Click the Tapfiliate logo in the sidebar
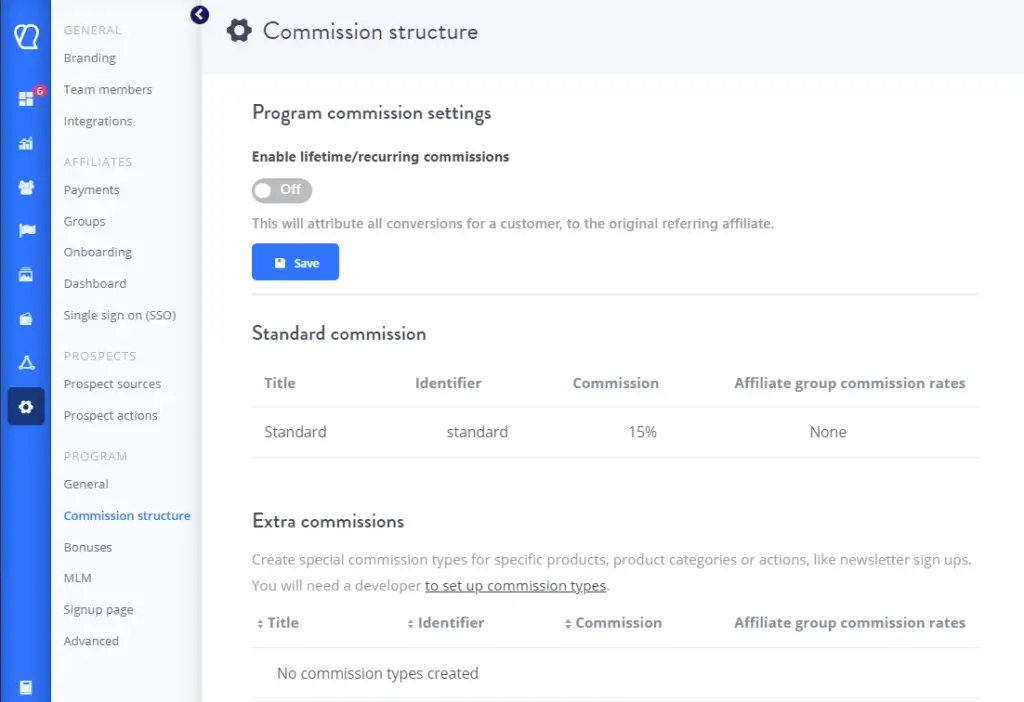1024x702 pixels. [25, 37]
